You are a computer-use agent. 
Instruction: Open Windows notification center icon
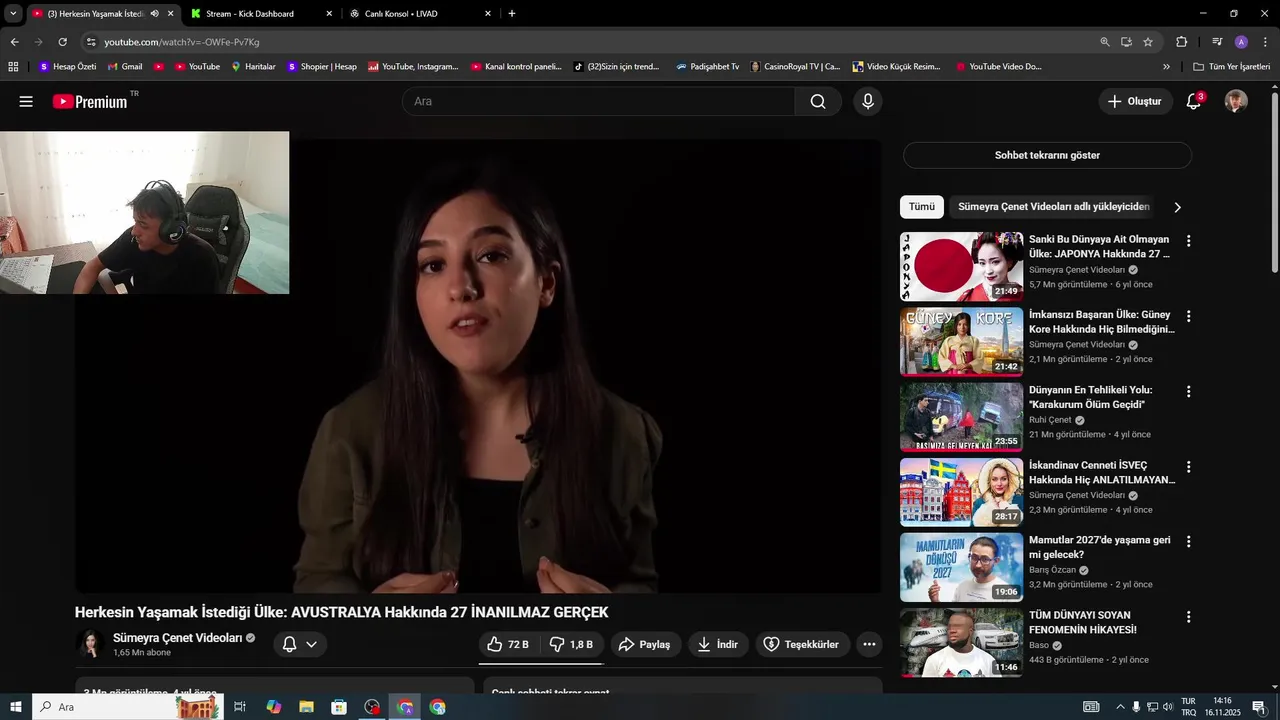click(x=1259, y=707)
